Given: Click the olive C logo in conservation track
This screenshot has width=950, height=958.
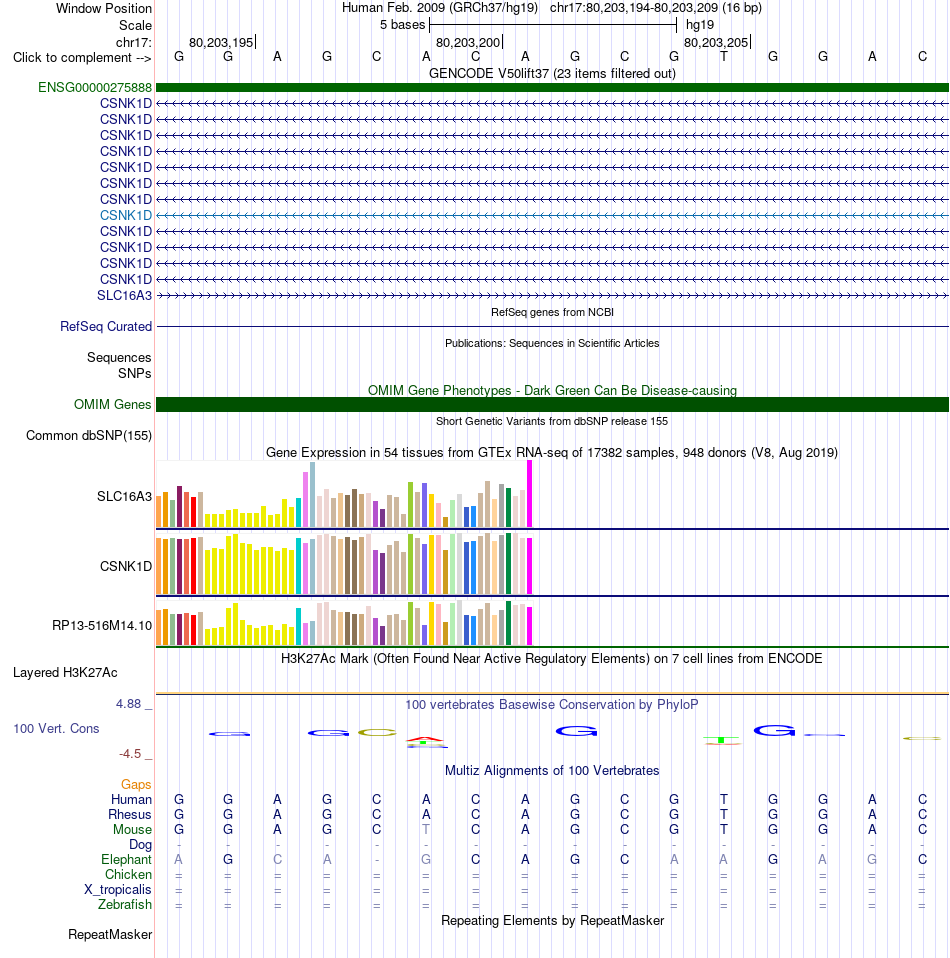Looking at the screenshot, I should coord(377,733).
